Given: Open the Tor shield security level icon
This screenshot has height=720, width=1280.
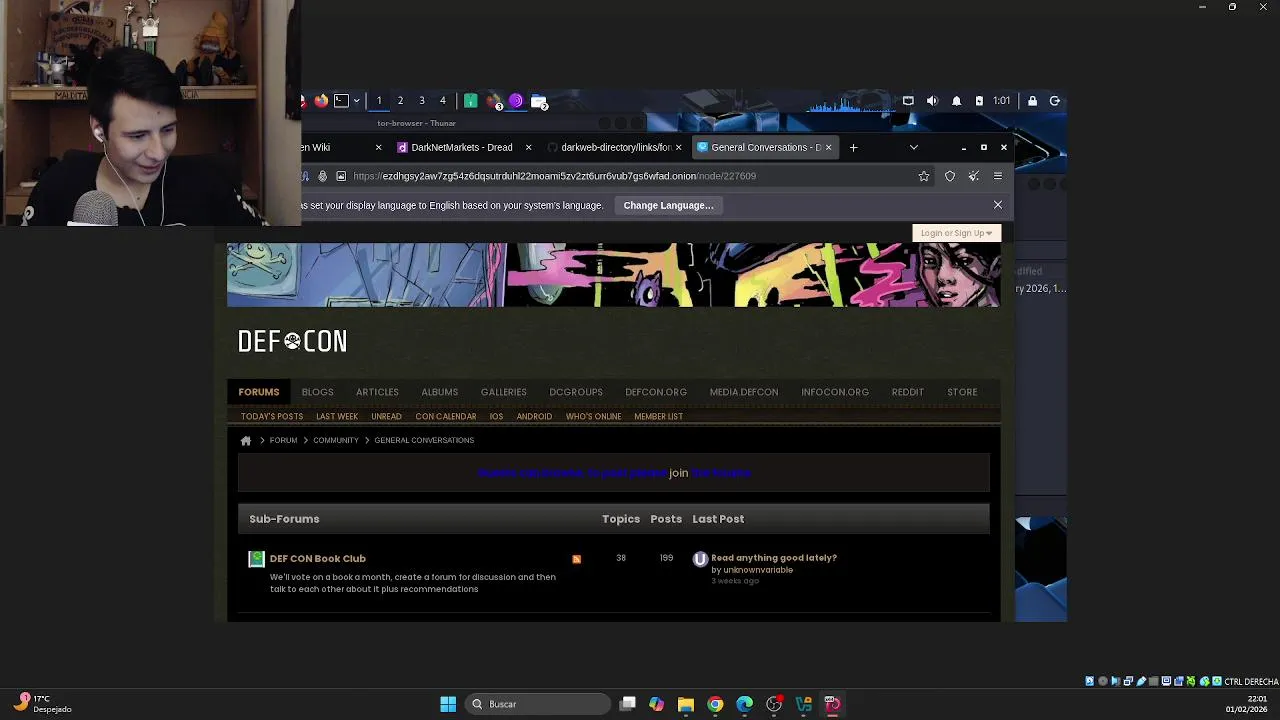Looking at the screenshot, I should click(x=950, y=176).
